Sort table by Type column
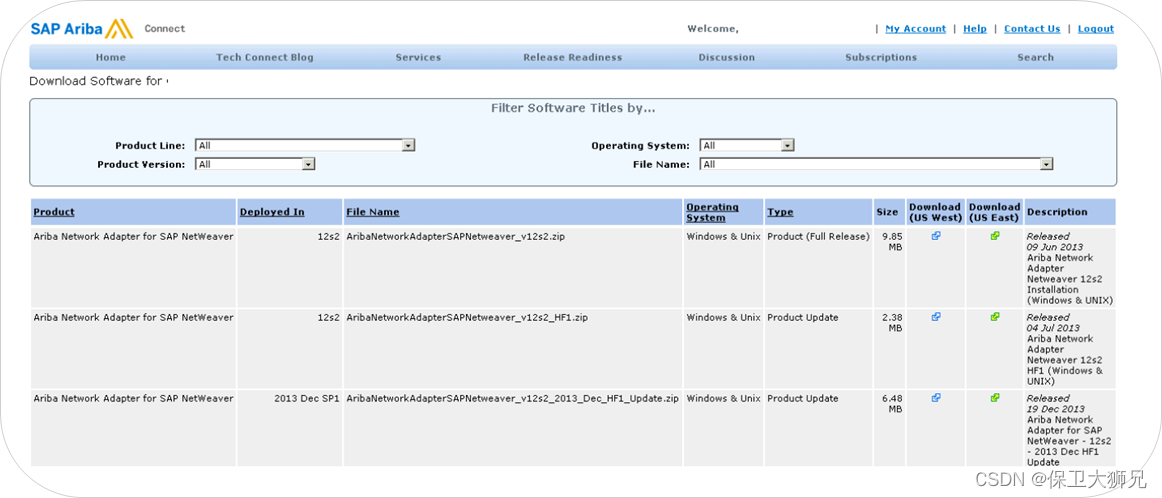The width and height of the screenshot is (1162, 498). pyautogui.click(x=780, y=212)
